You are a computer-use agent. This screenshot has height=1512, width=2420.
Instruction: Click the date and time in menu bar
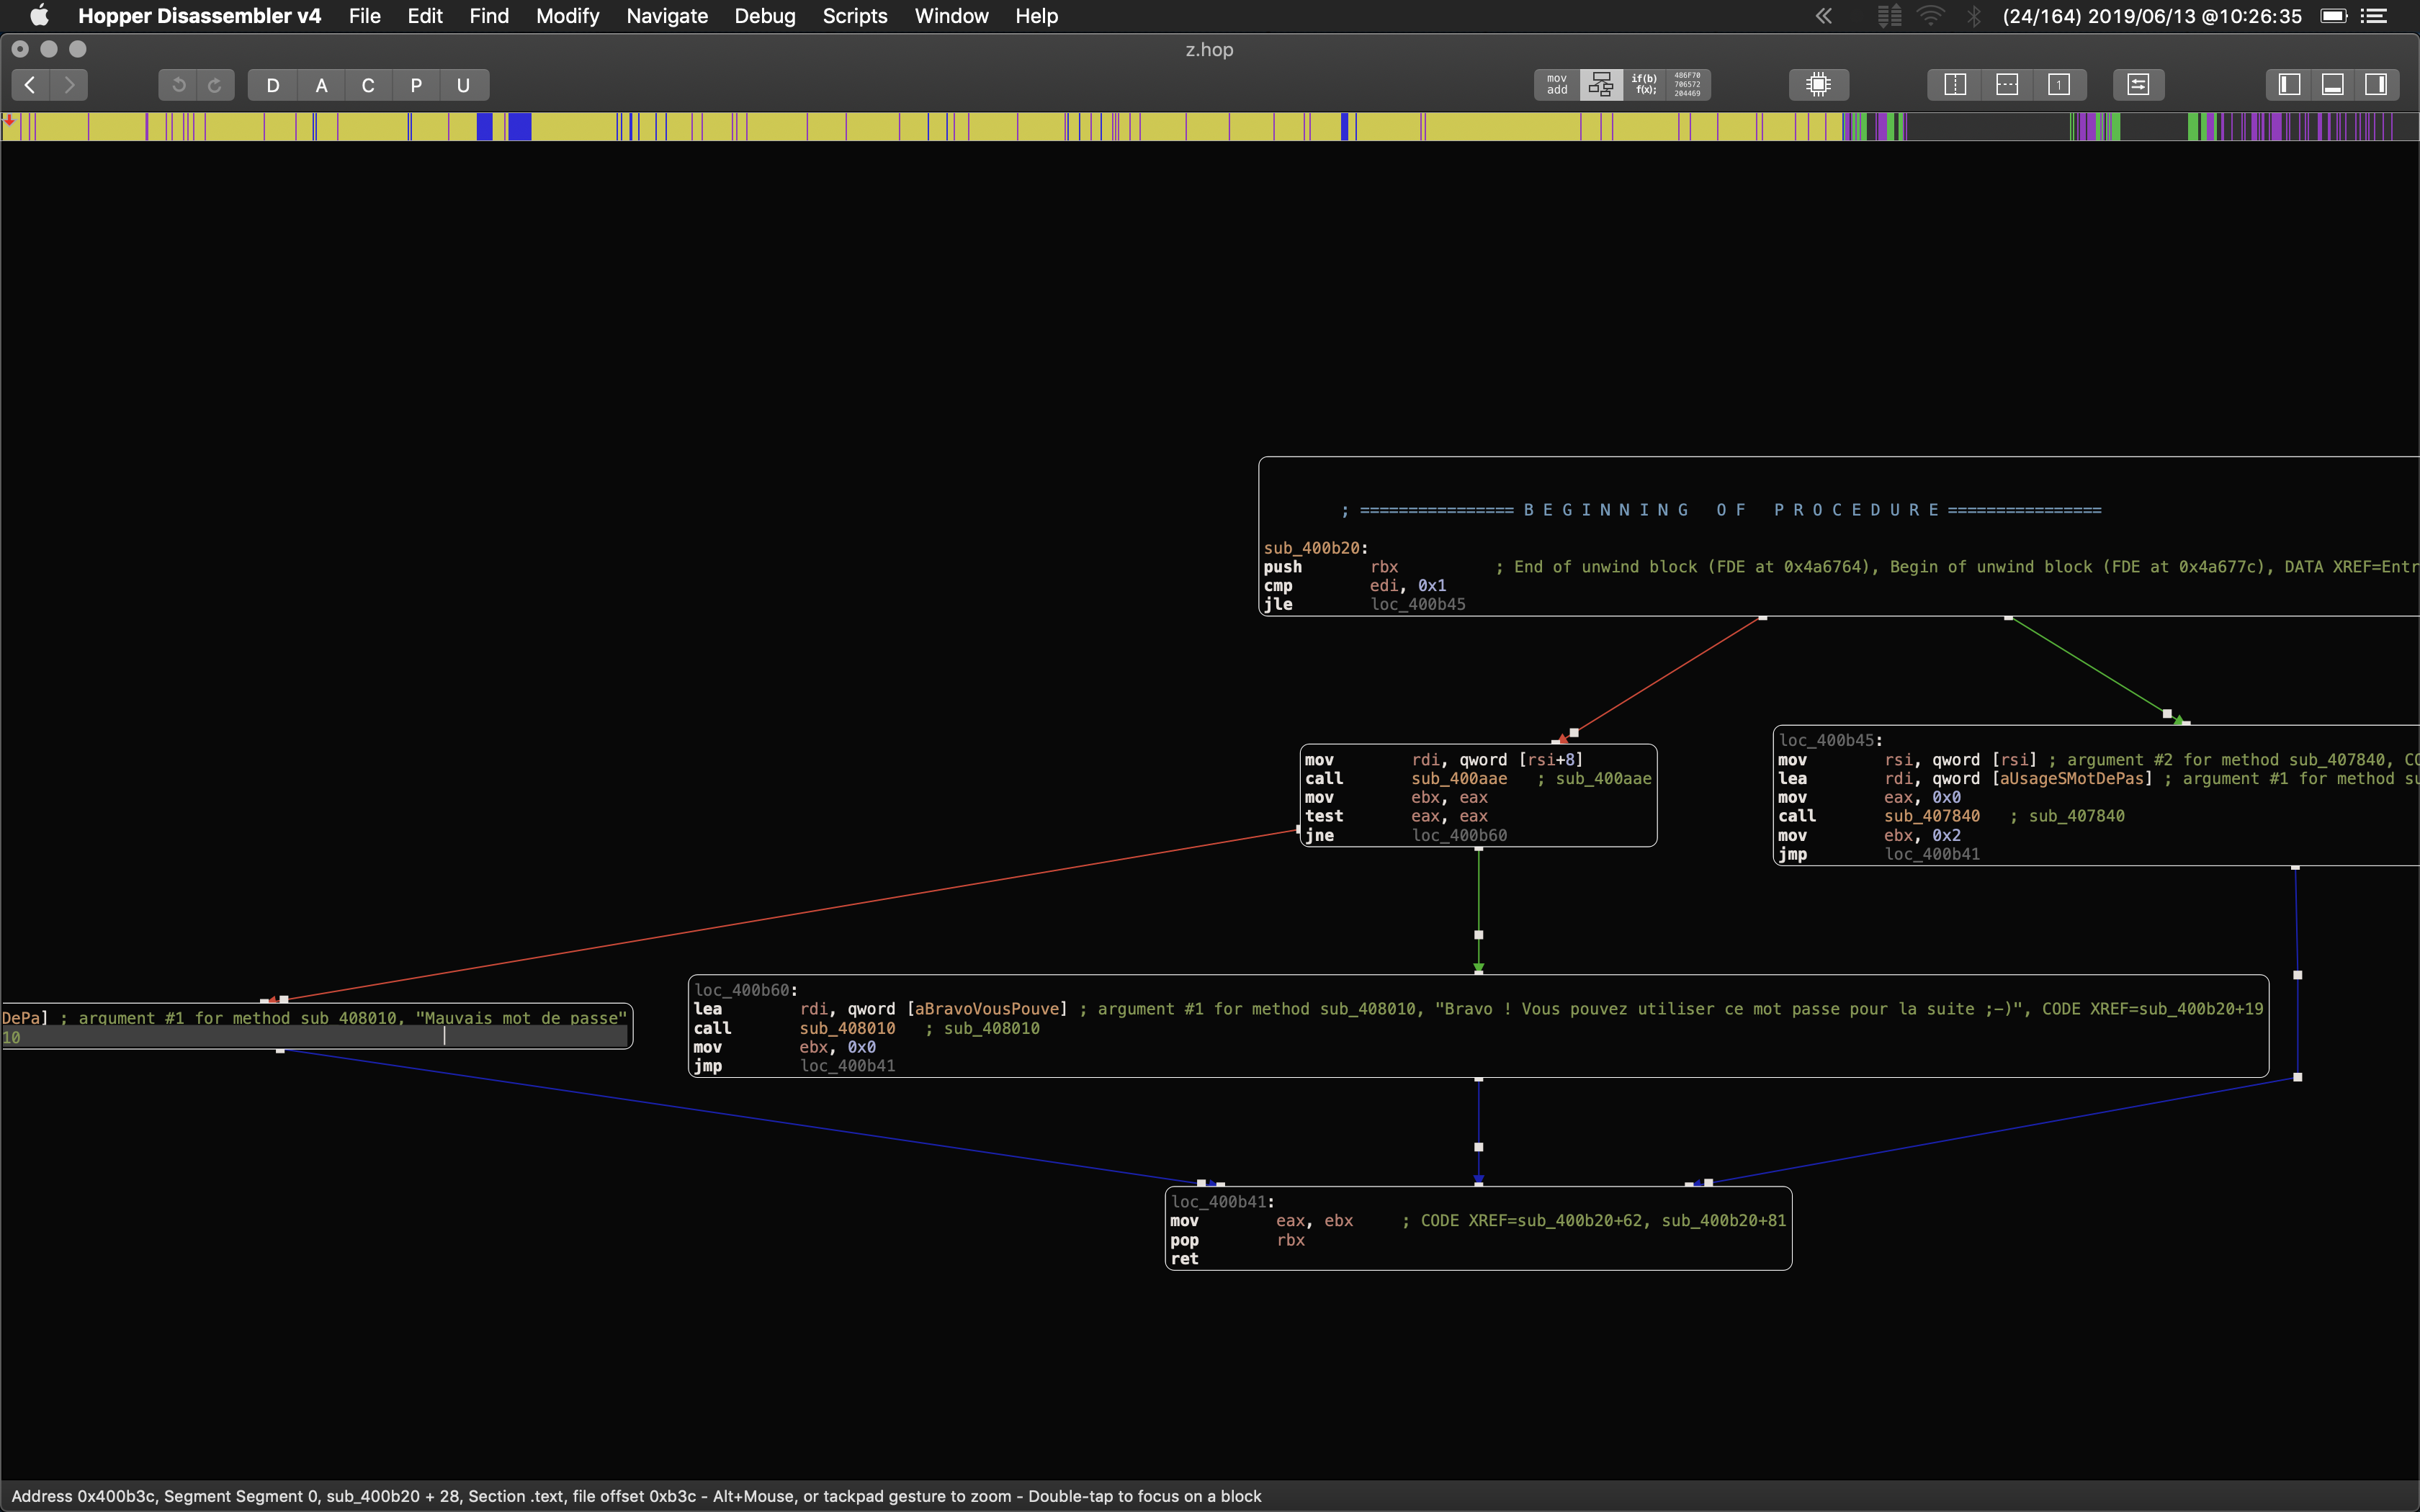pos(2152,16)
